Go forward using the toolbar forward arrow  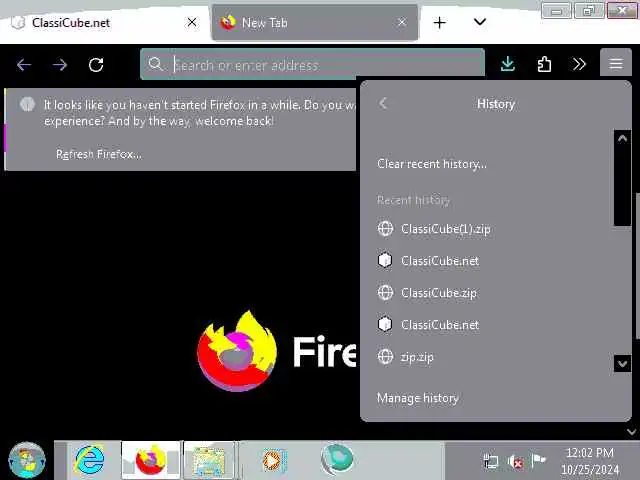coord(60,64)
